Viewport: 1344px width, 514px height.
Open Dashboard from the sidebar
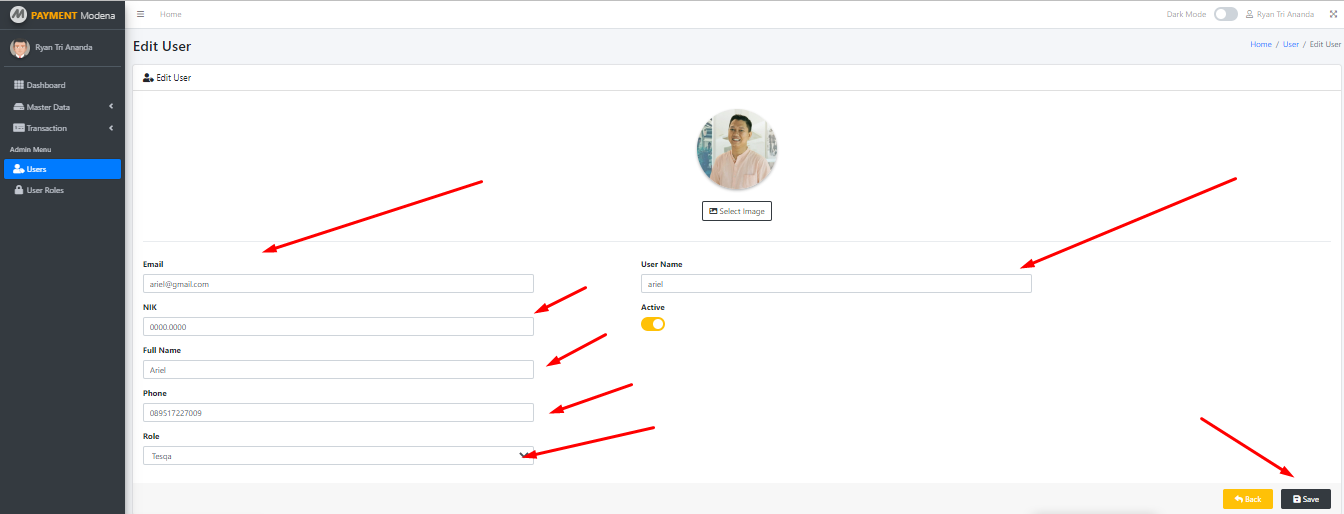click(45, 85)
